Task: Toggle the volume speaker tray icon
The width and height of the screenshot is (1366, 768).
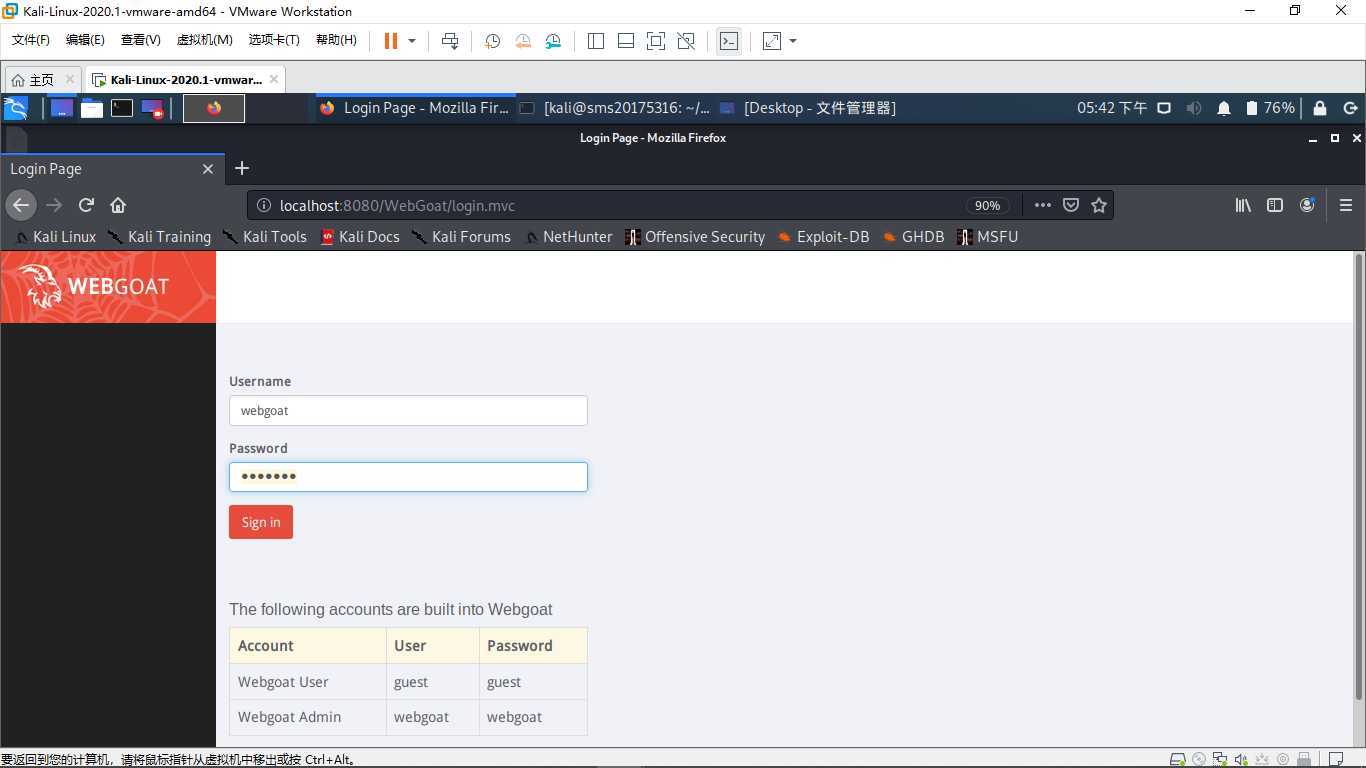Action: tap(1194, 108)
